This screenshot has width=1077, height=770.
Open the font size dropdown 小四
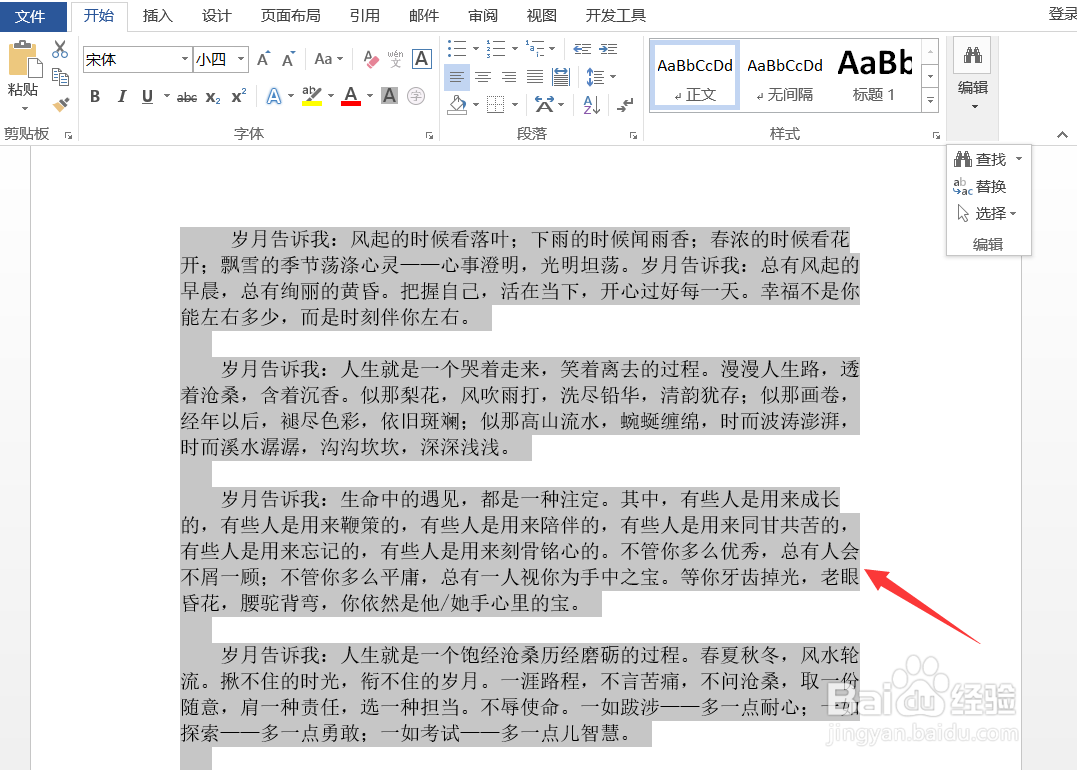click(240, 60)
